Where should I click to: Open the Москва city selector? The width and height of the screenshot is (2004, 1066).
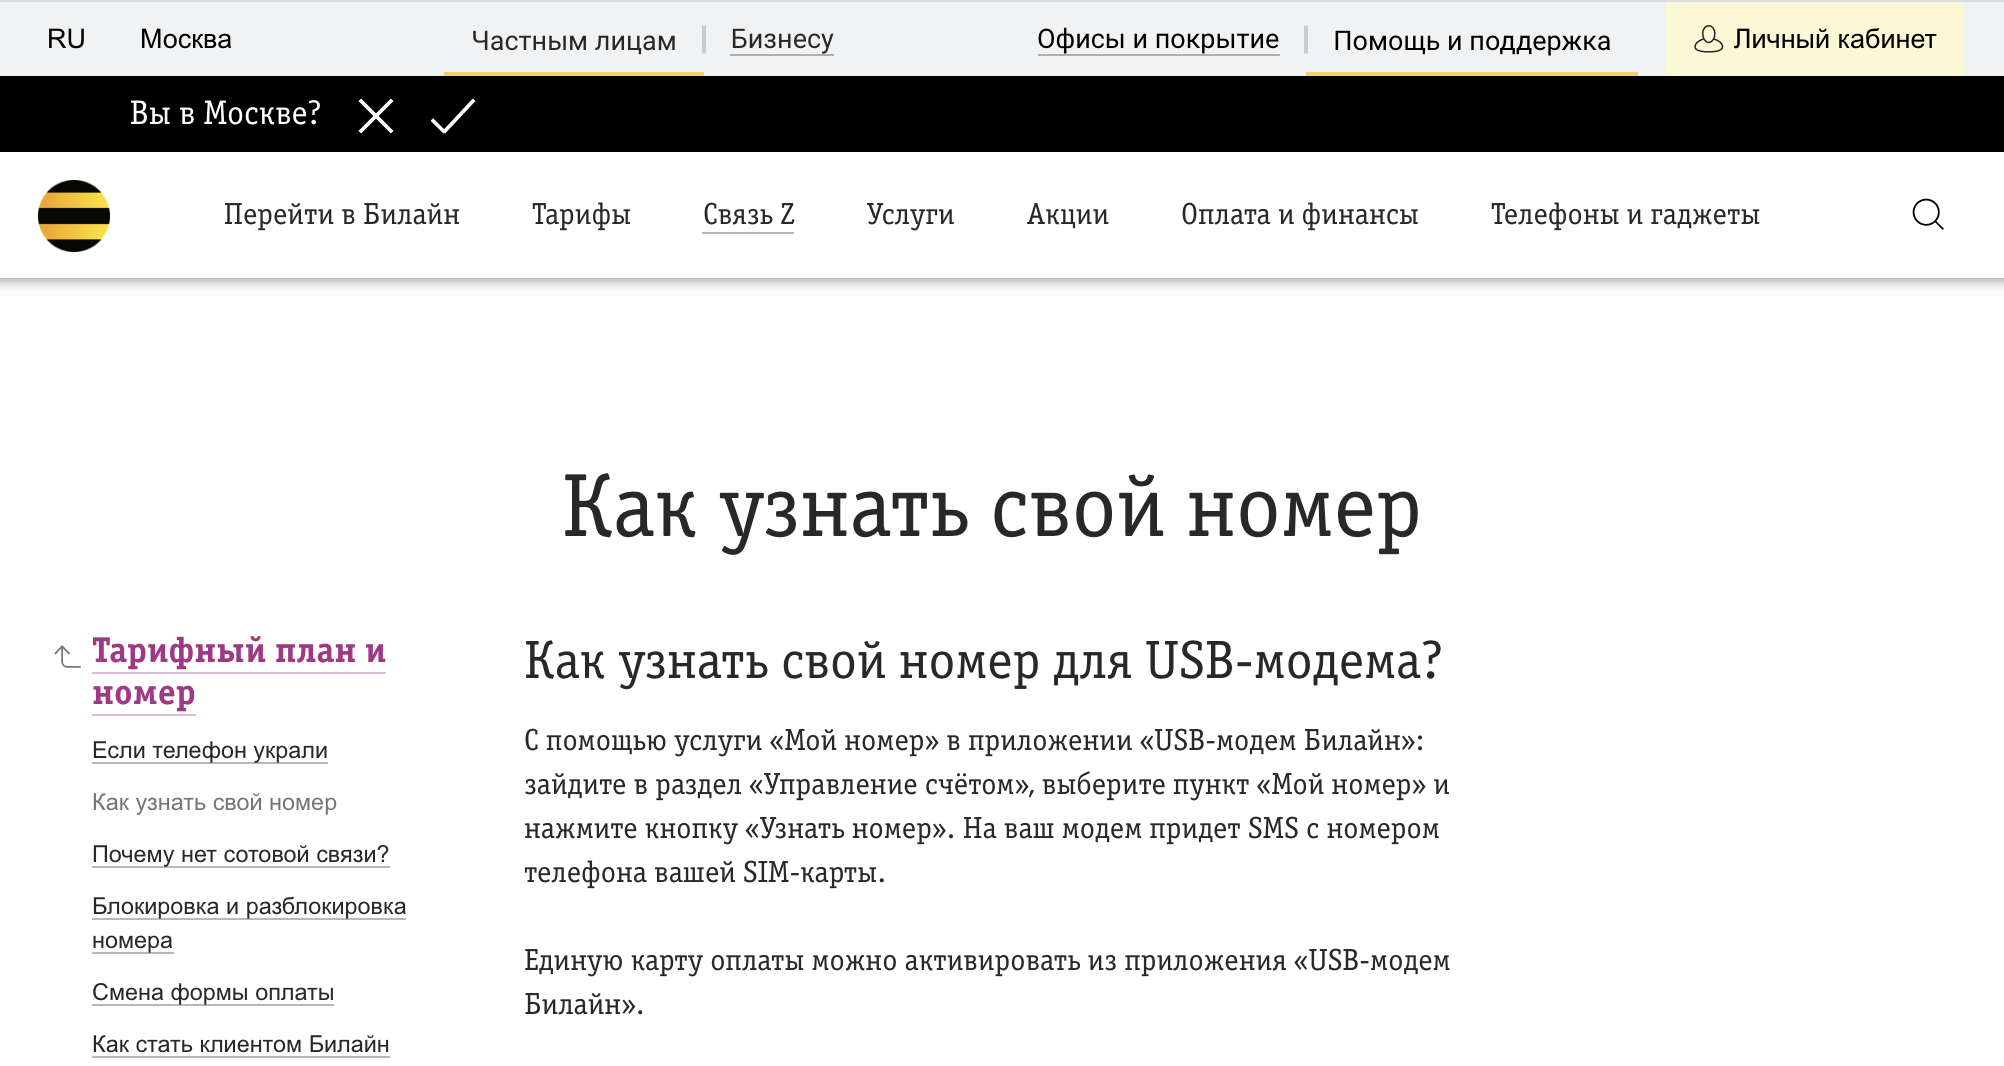click(185, 38)
